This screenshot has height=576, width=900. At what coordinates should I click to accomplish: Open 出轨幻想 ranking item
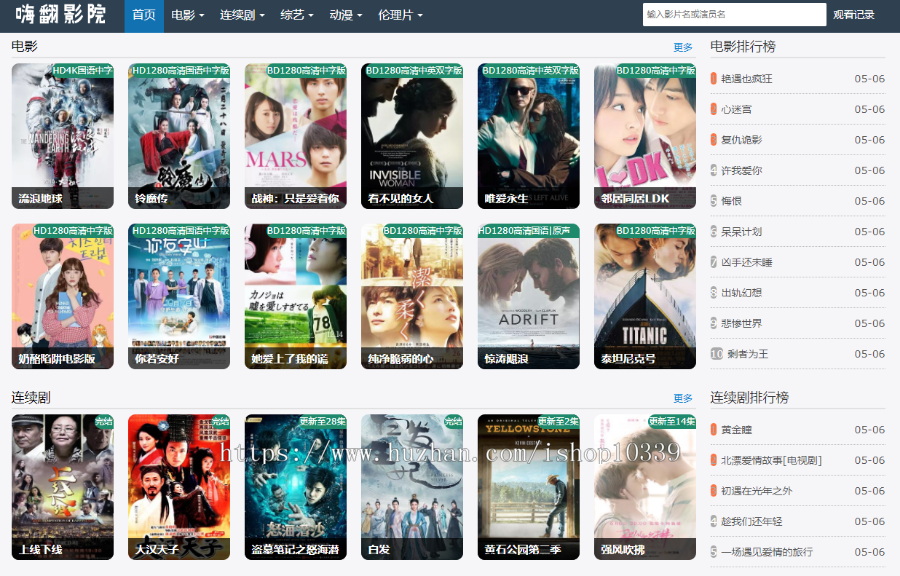[x=742, y=293]
